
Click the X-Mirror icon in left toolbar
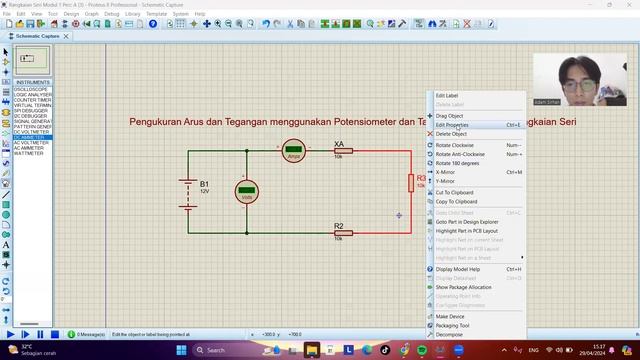[6, 310]
